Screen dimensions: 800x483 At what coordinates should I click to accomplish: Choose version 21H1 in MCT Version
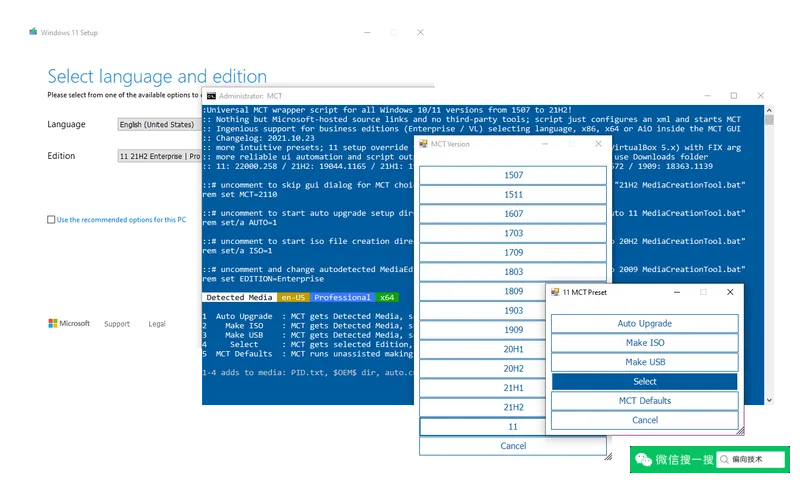[x=483, y=388]
